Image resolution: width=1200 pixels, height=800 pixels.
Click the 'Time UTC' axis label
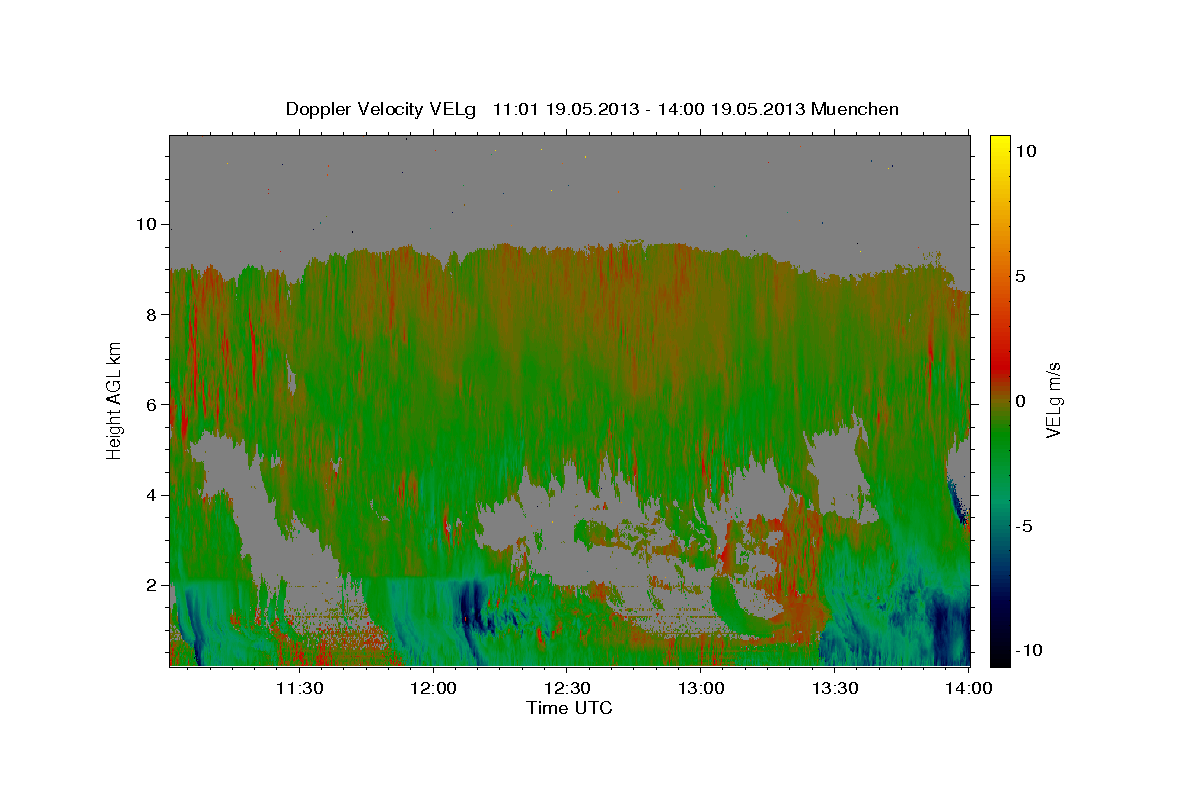point(569,708)
